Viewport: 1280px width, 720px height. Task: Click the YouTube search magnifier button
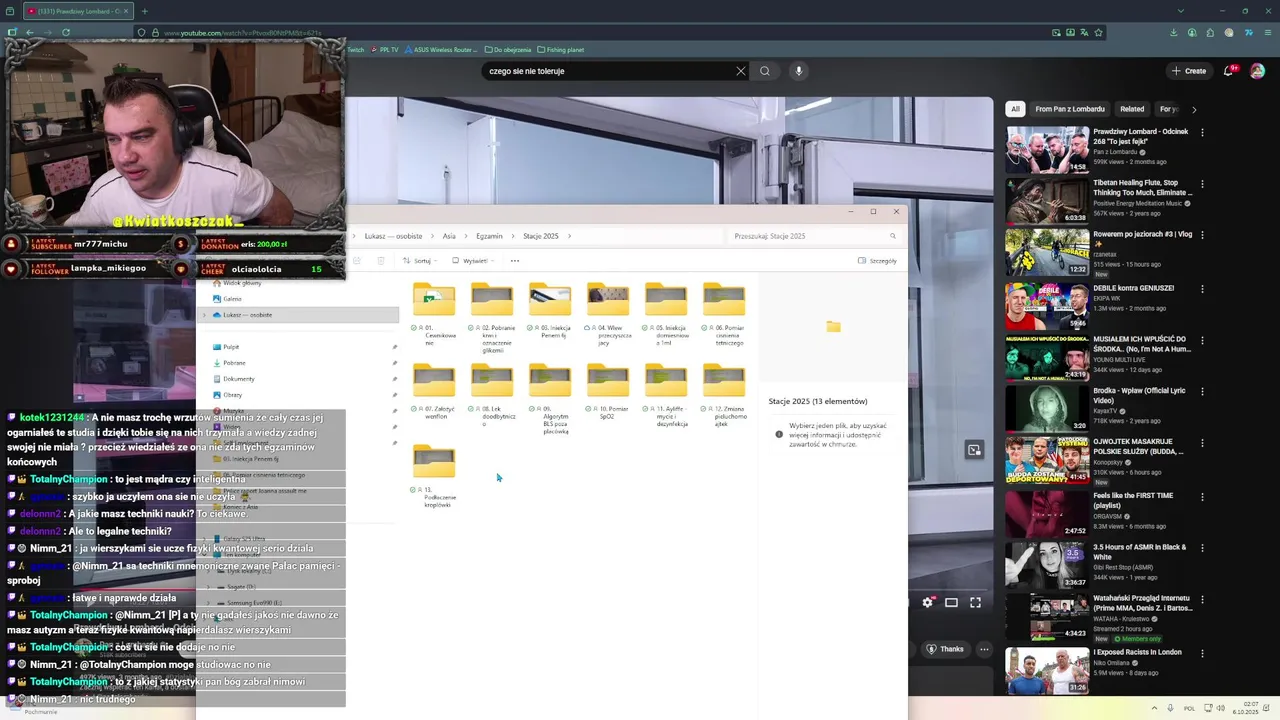(765, 71)
